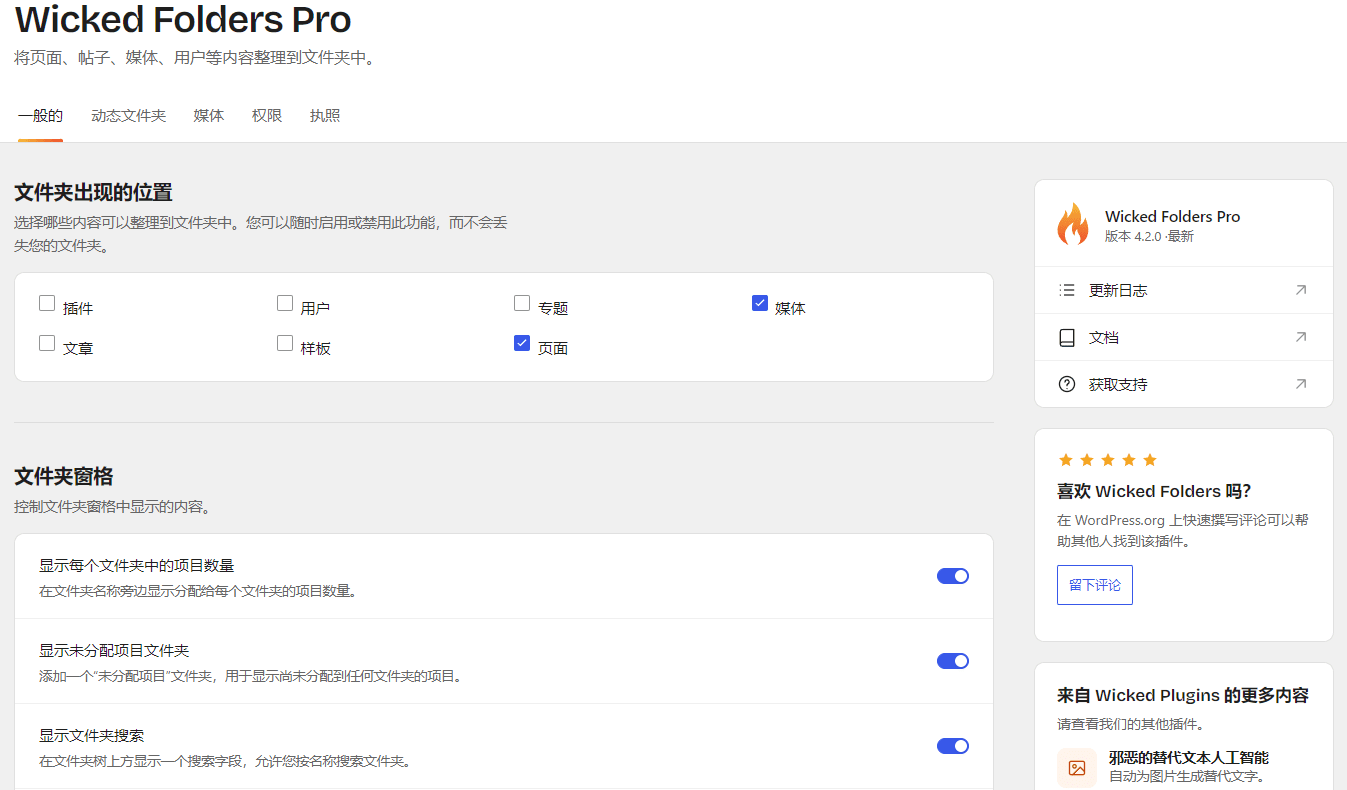The height and width of the screenshot is (790, 1347).
Task: Disable the 显示未分配项目文件夹 toggle
Action: (953, 661)
